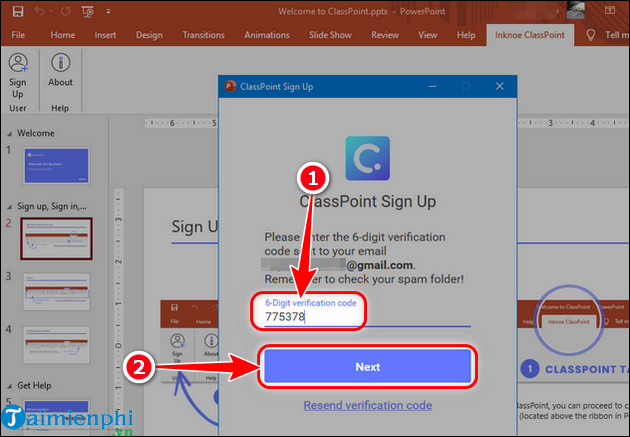Collapse the Sign up, Sign in section
The image size is (630, 437).
(x=8, y=203)
